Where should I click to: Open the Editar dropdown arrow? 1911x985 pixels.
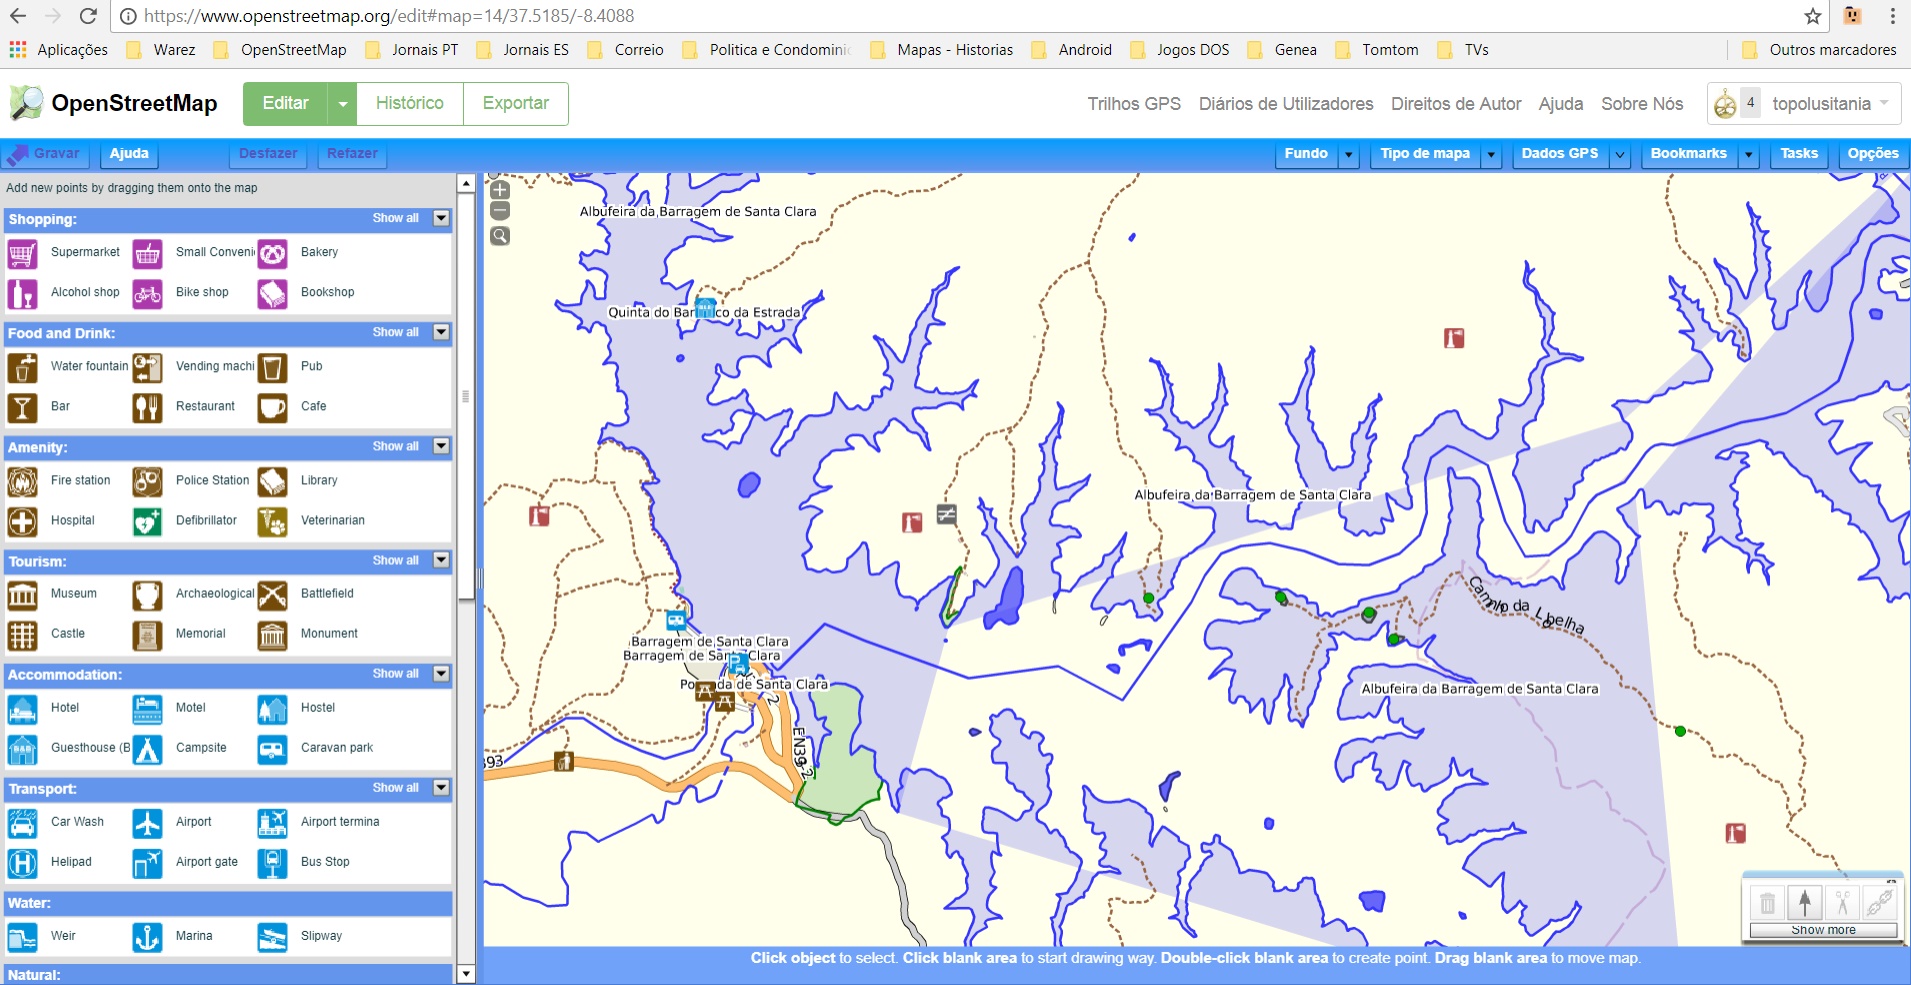click(343, 104)
